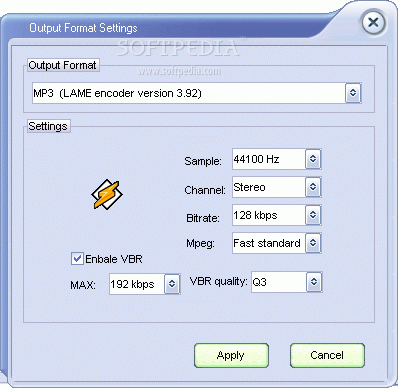Click the Apply button

pos(231,355)
